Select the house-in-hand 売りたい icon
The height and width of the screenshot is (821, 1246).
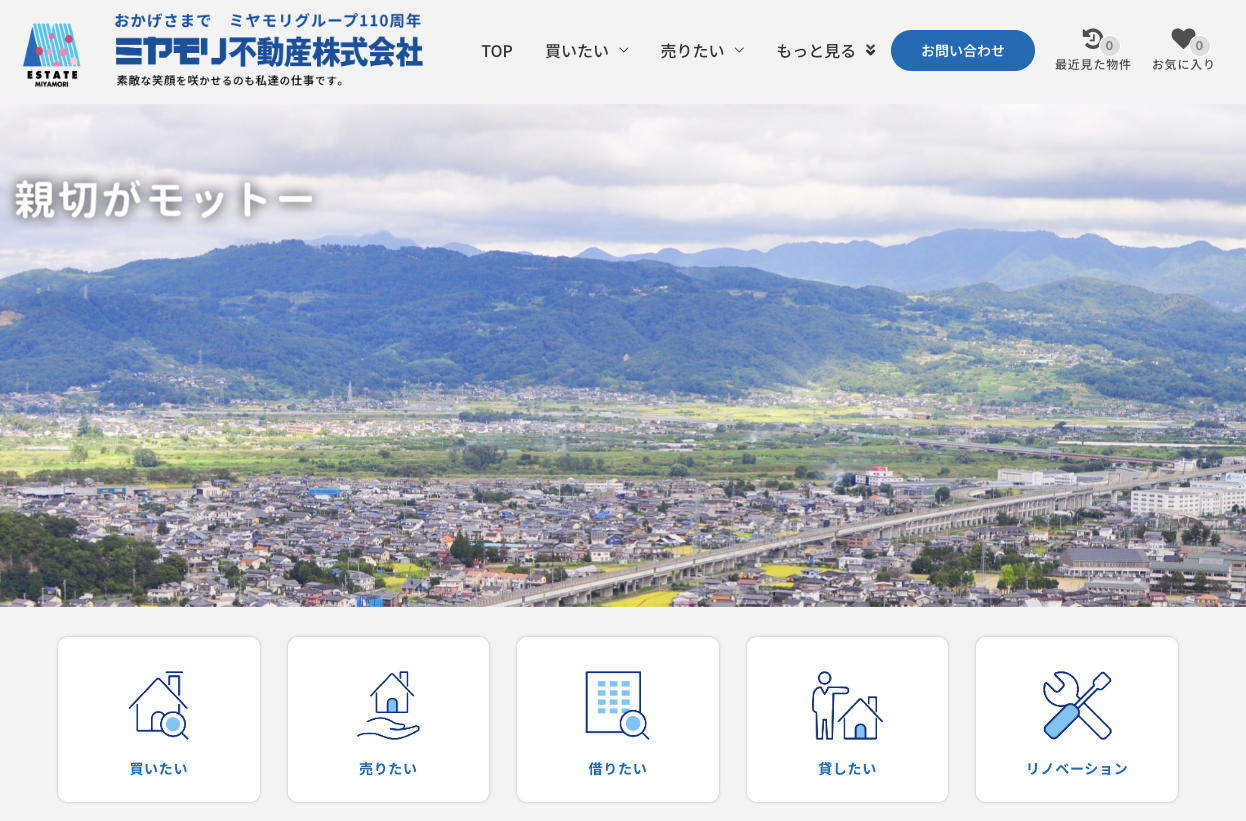tap(388, 705)
